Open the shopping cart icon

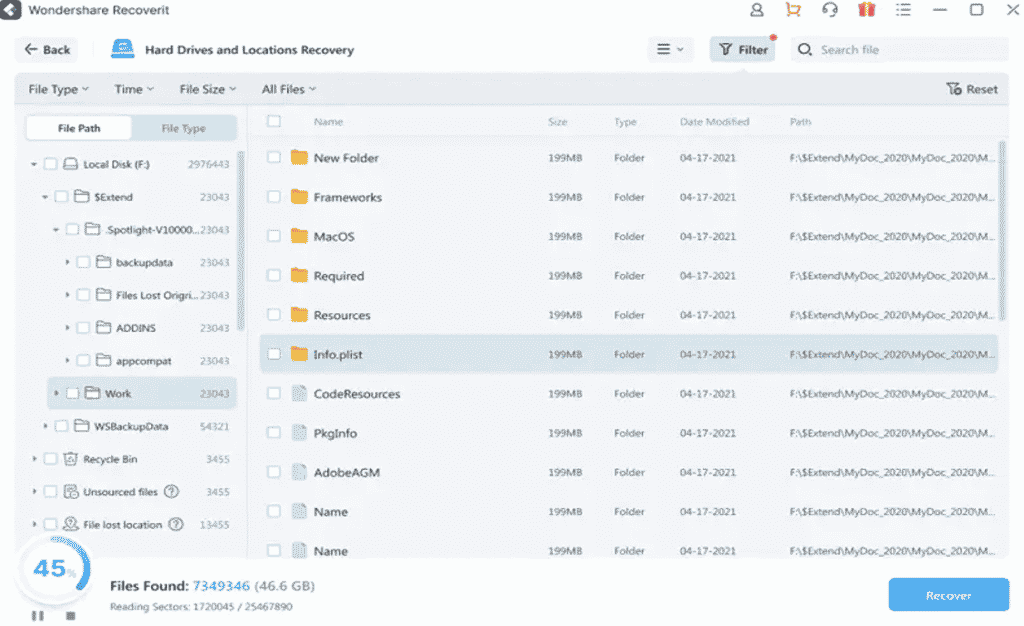pos(793,10)
